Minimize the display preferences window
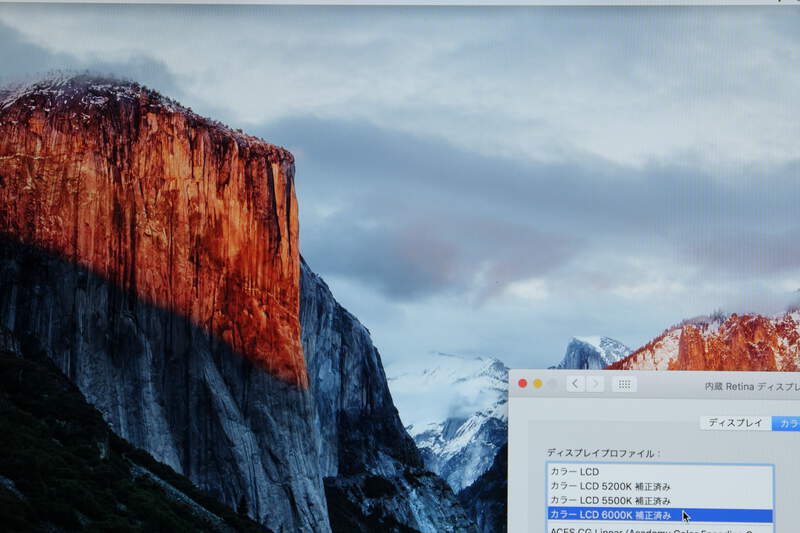 pos(537,384)
